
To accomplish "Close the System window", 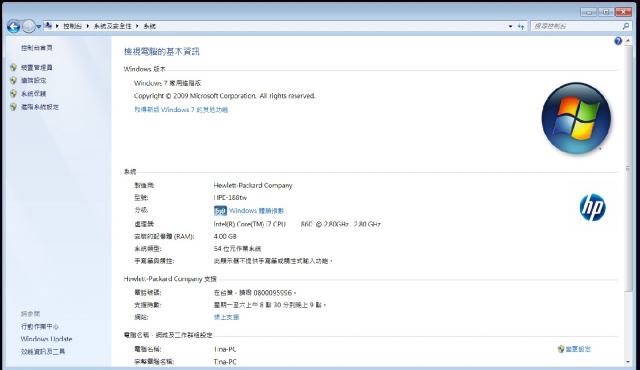I will click(x=624, y=12).
